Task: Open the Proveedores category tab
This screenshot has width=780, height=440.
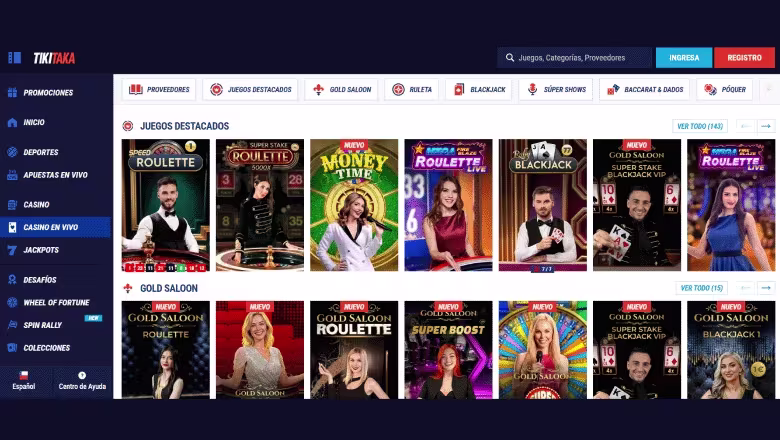Action: point(159,89)
